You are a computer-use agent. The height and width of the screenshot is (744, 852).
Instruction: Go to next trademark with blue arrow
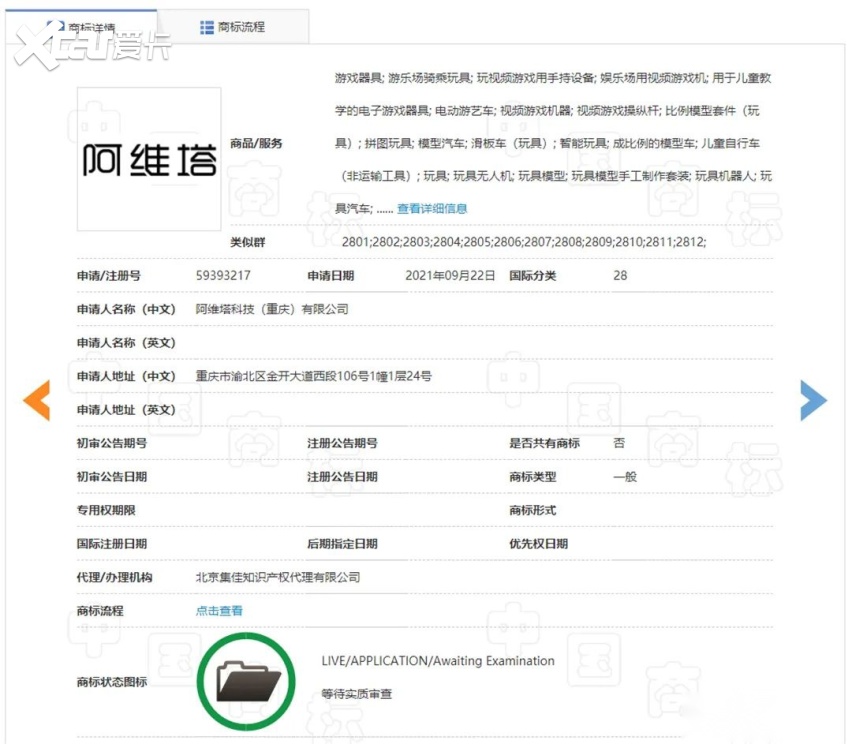click(x=813, y=400)
